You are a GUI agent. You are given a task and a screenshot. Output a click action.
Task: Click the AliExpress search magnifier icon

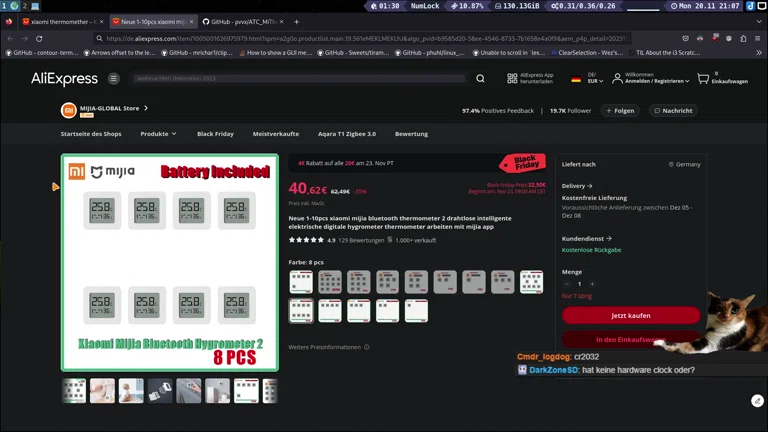[480, 78]
